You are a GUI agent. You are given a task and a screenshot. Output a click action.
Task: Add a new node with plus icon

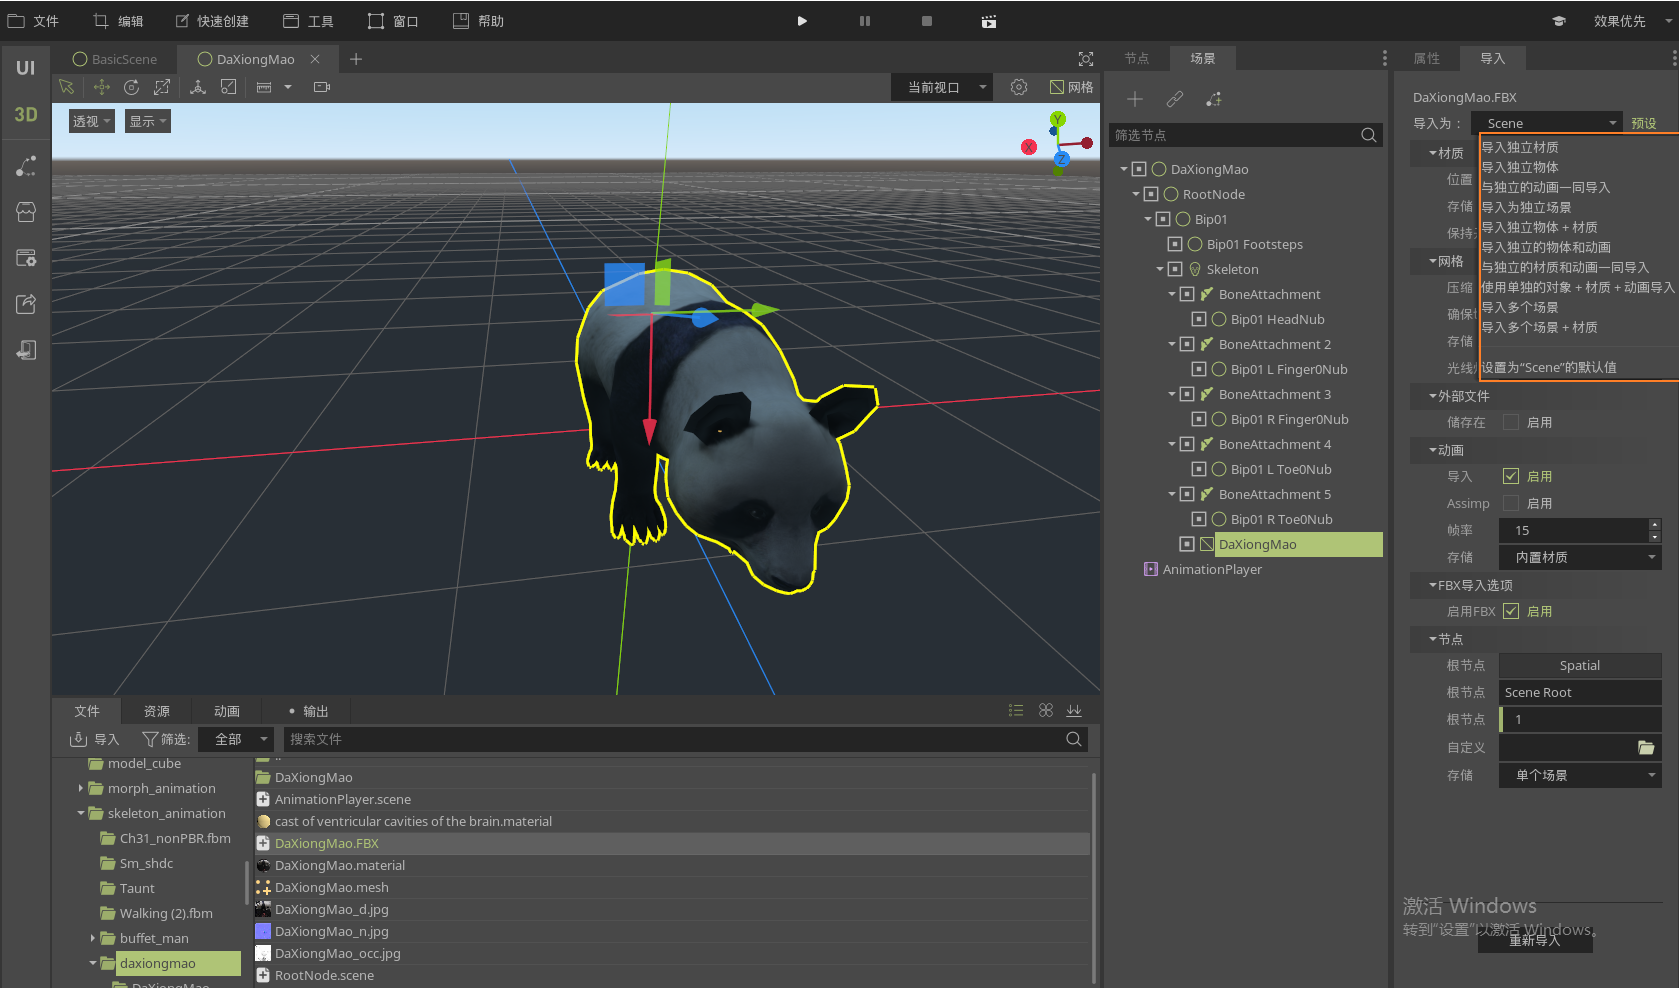click(1135, 99)
